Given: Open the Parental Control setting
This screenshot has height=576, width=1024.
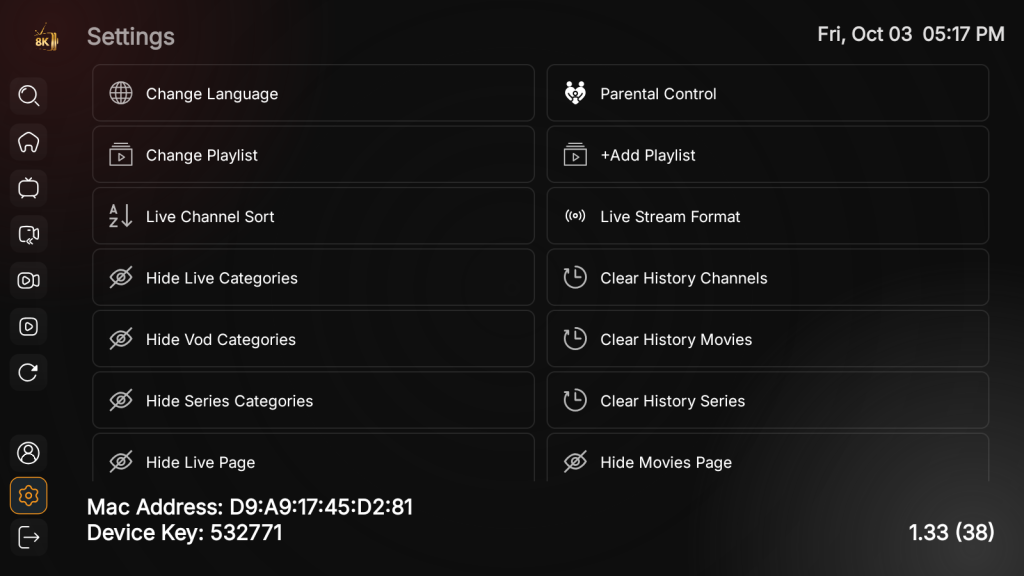Looking at the screenshot, I should 767,94.
